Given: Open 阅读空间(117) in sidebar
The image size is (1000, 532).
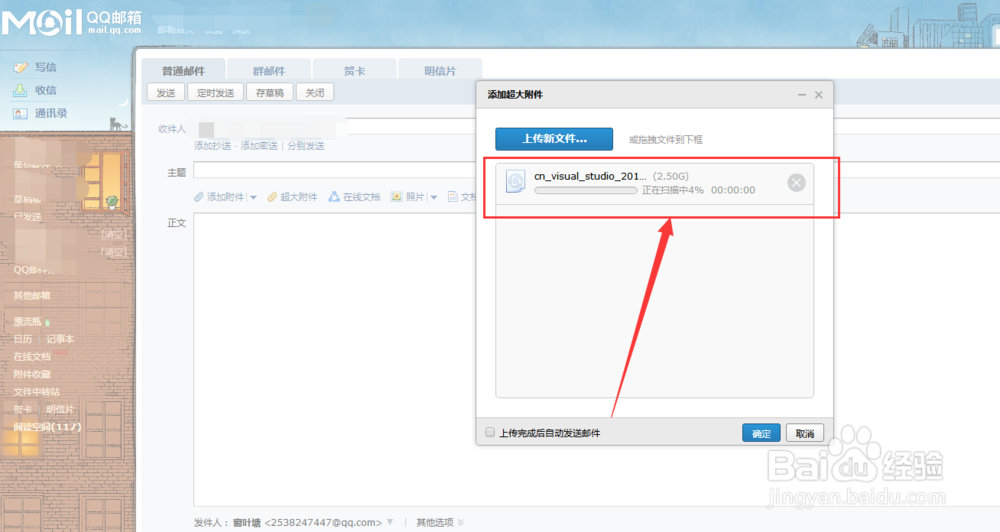Looking at the screenshot, I should [48, 427].
